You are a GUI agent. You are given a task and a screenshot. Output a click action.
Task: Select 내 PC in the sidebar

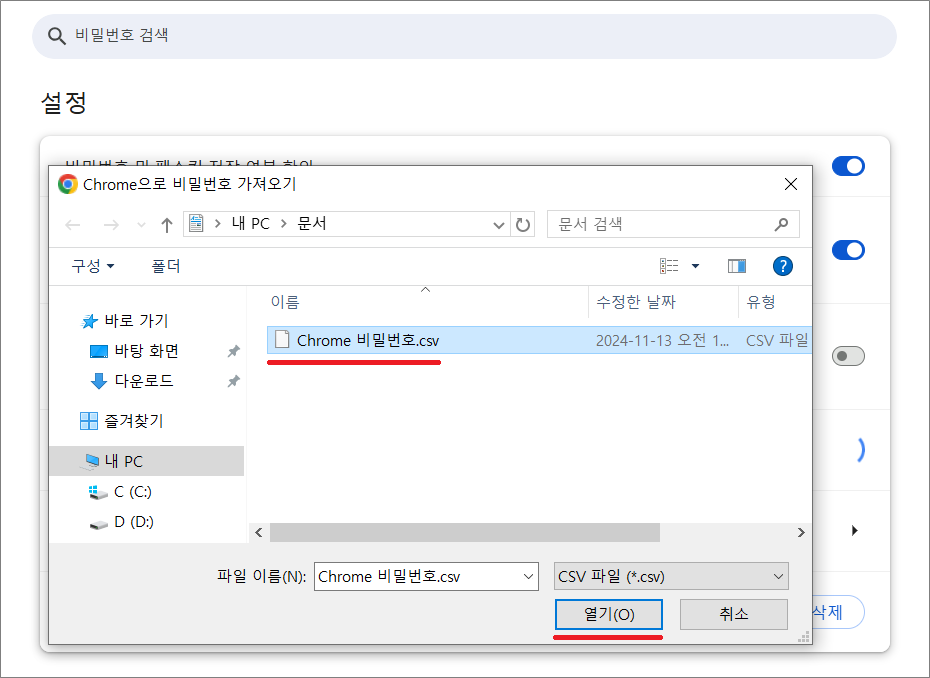(146, 461)
